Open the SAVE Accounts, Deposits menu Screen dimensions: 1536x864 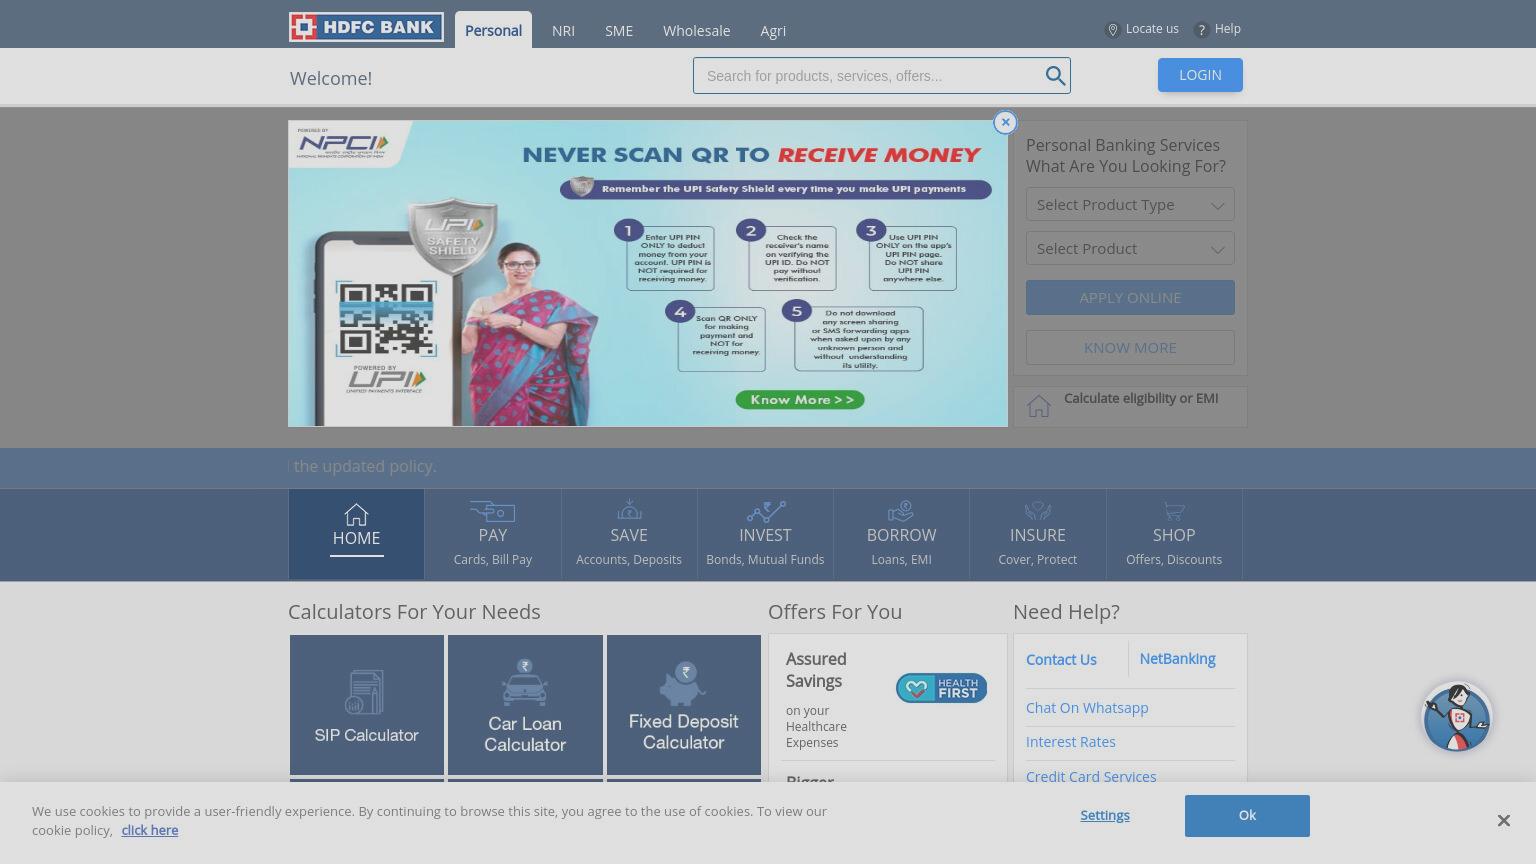[x=629, y=534]
